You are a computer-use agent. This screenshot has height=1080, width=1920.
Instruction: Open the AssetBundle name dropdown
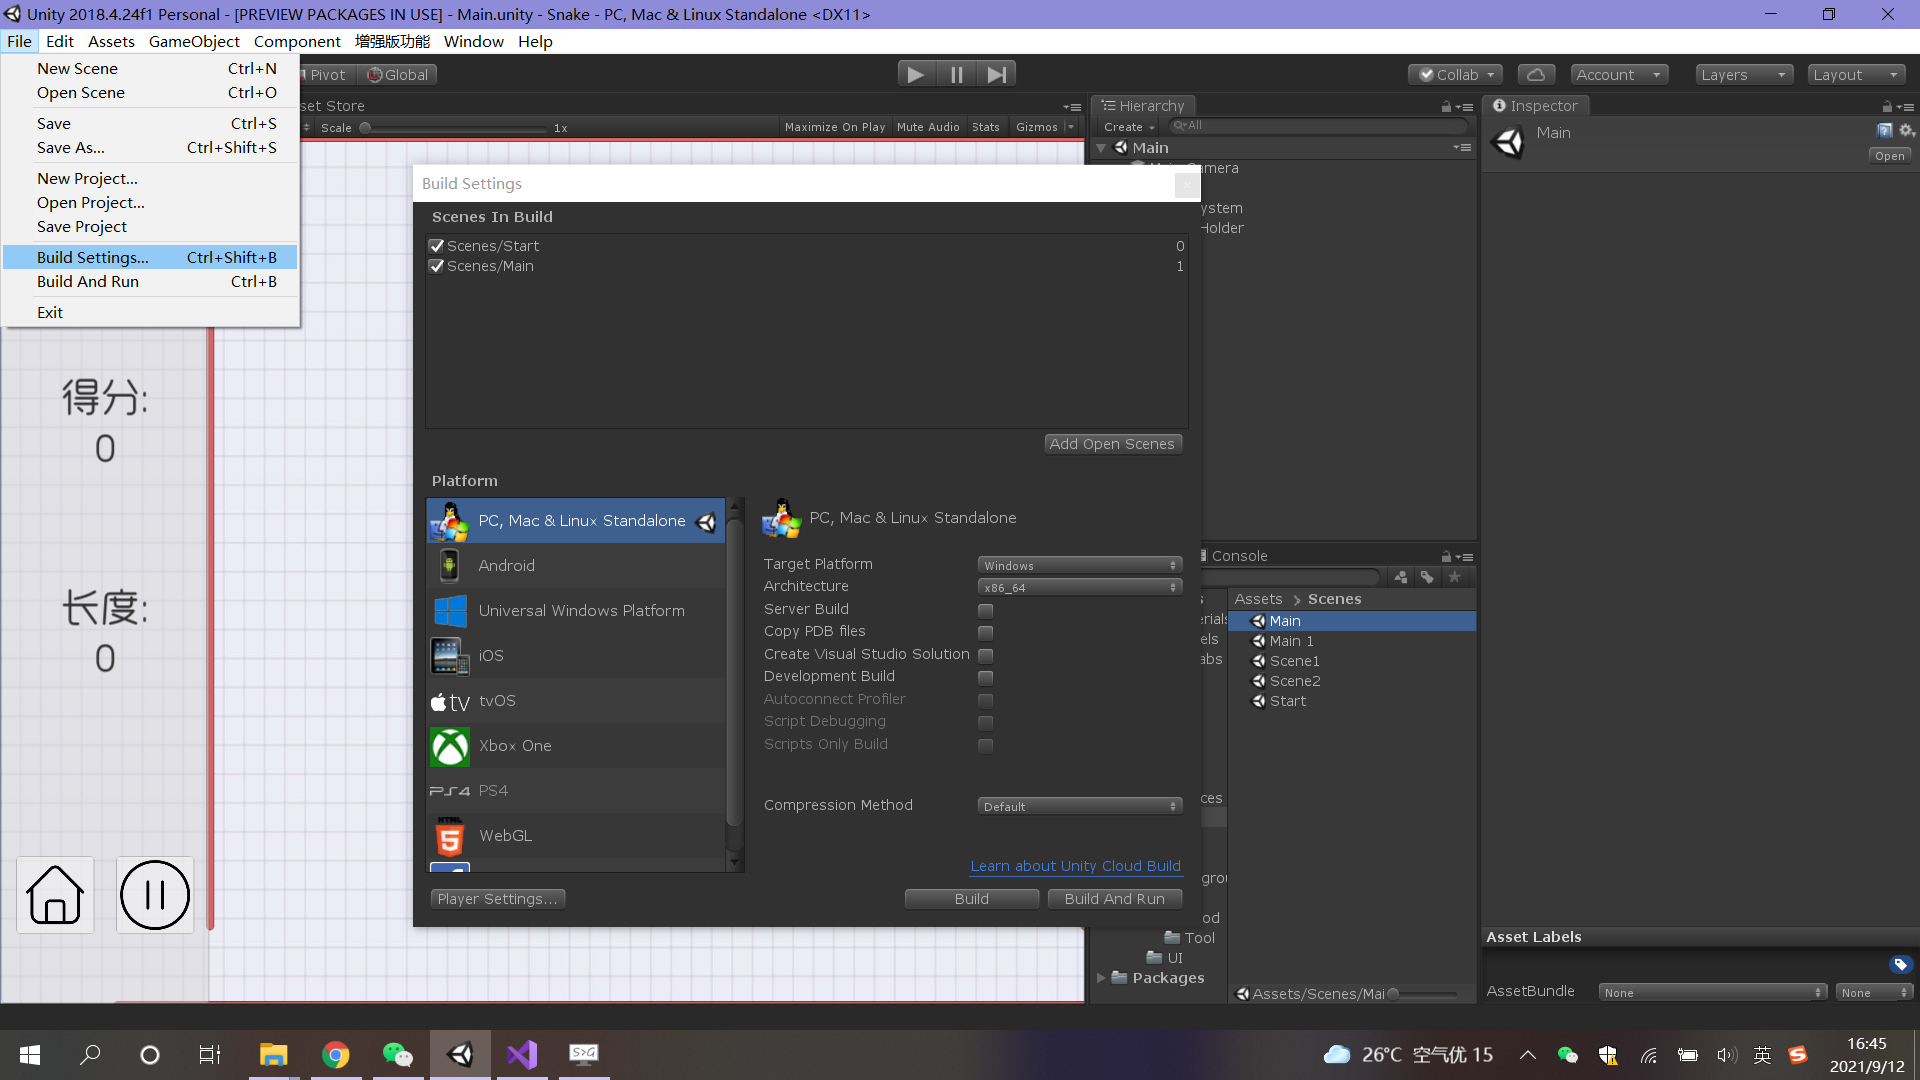(1713, 992)
